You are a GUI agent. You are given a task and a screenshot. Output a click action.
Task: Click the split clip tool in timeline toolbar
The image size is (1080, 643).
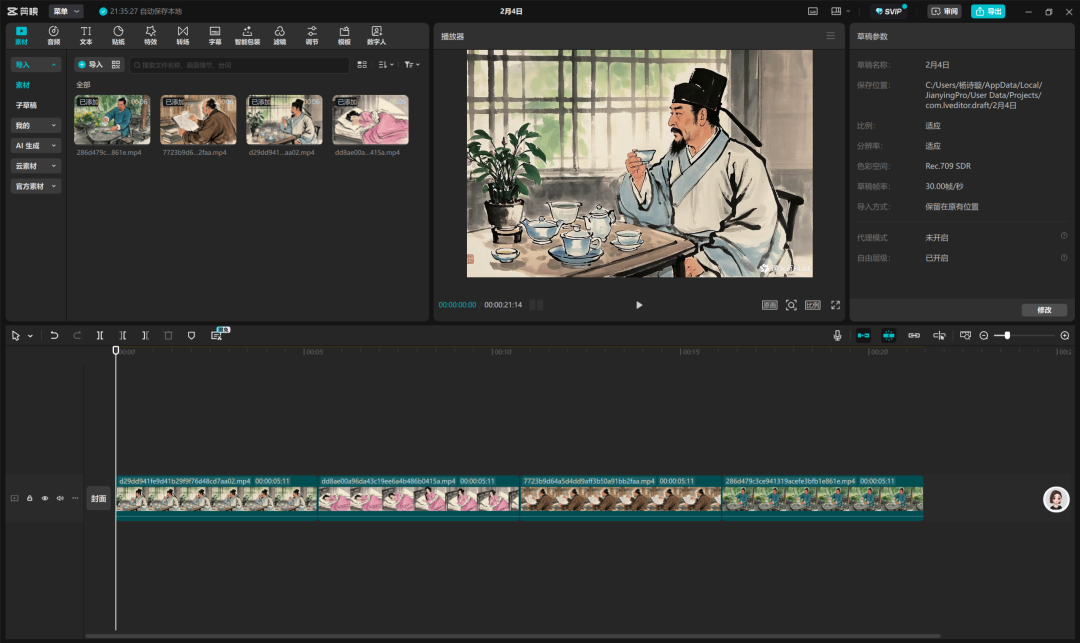100,336
